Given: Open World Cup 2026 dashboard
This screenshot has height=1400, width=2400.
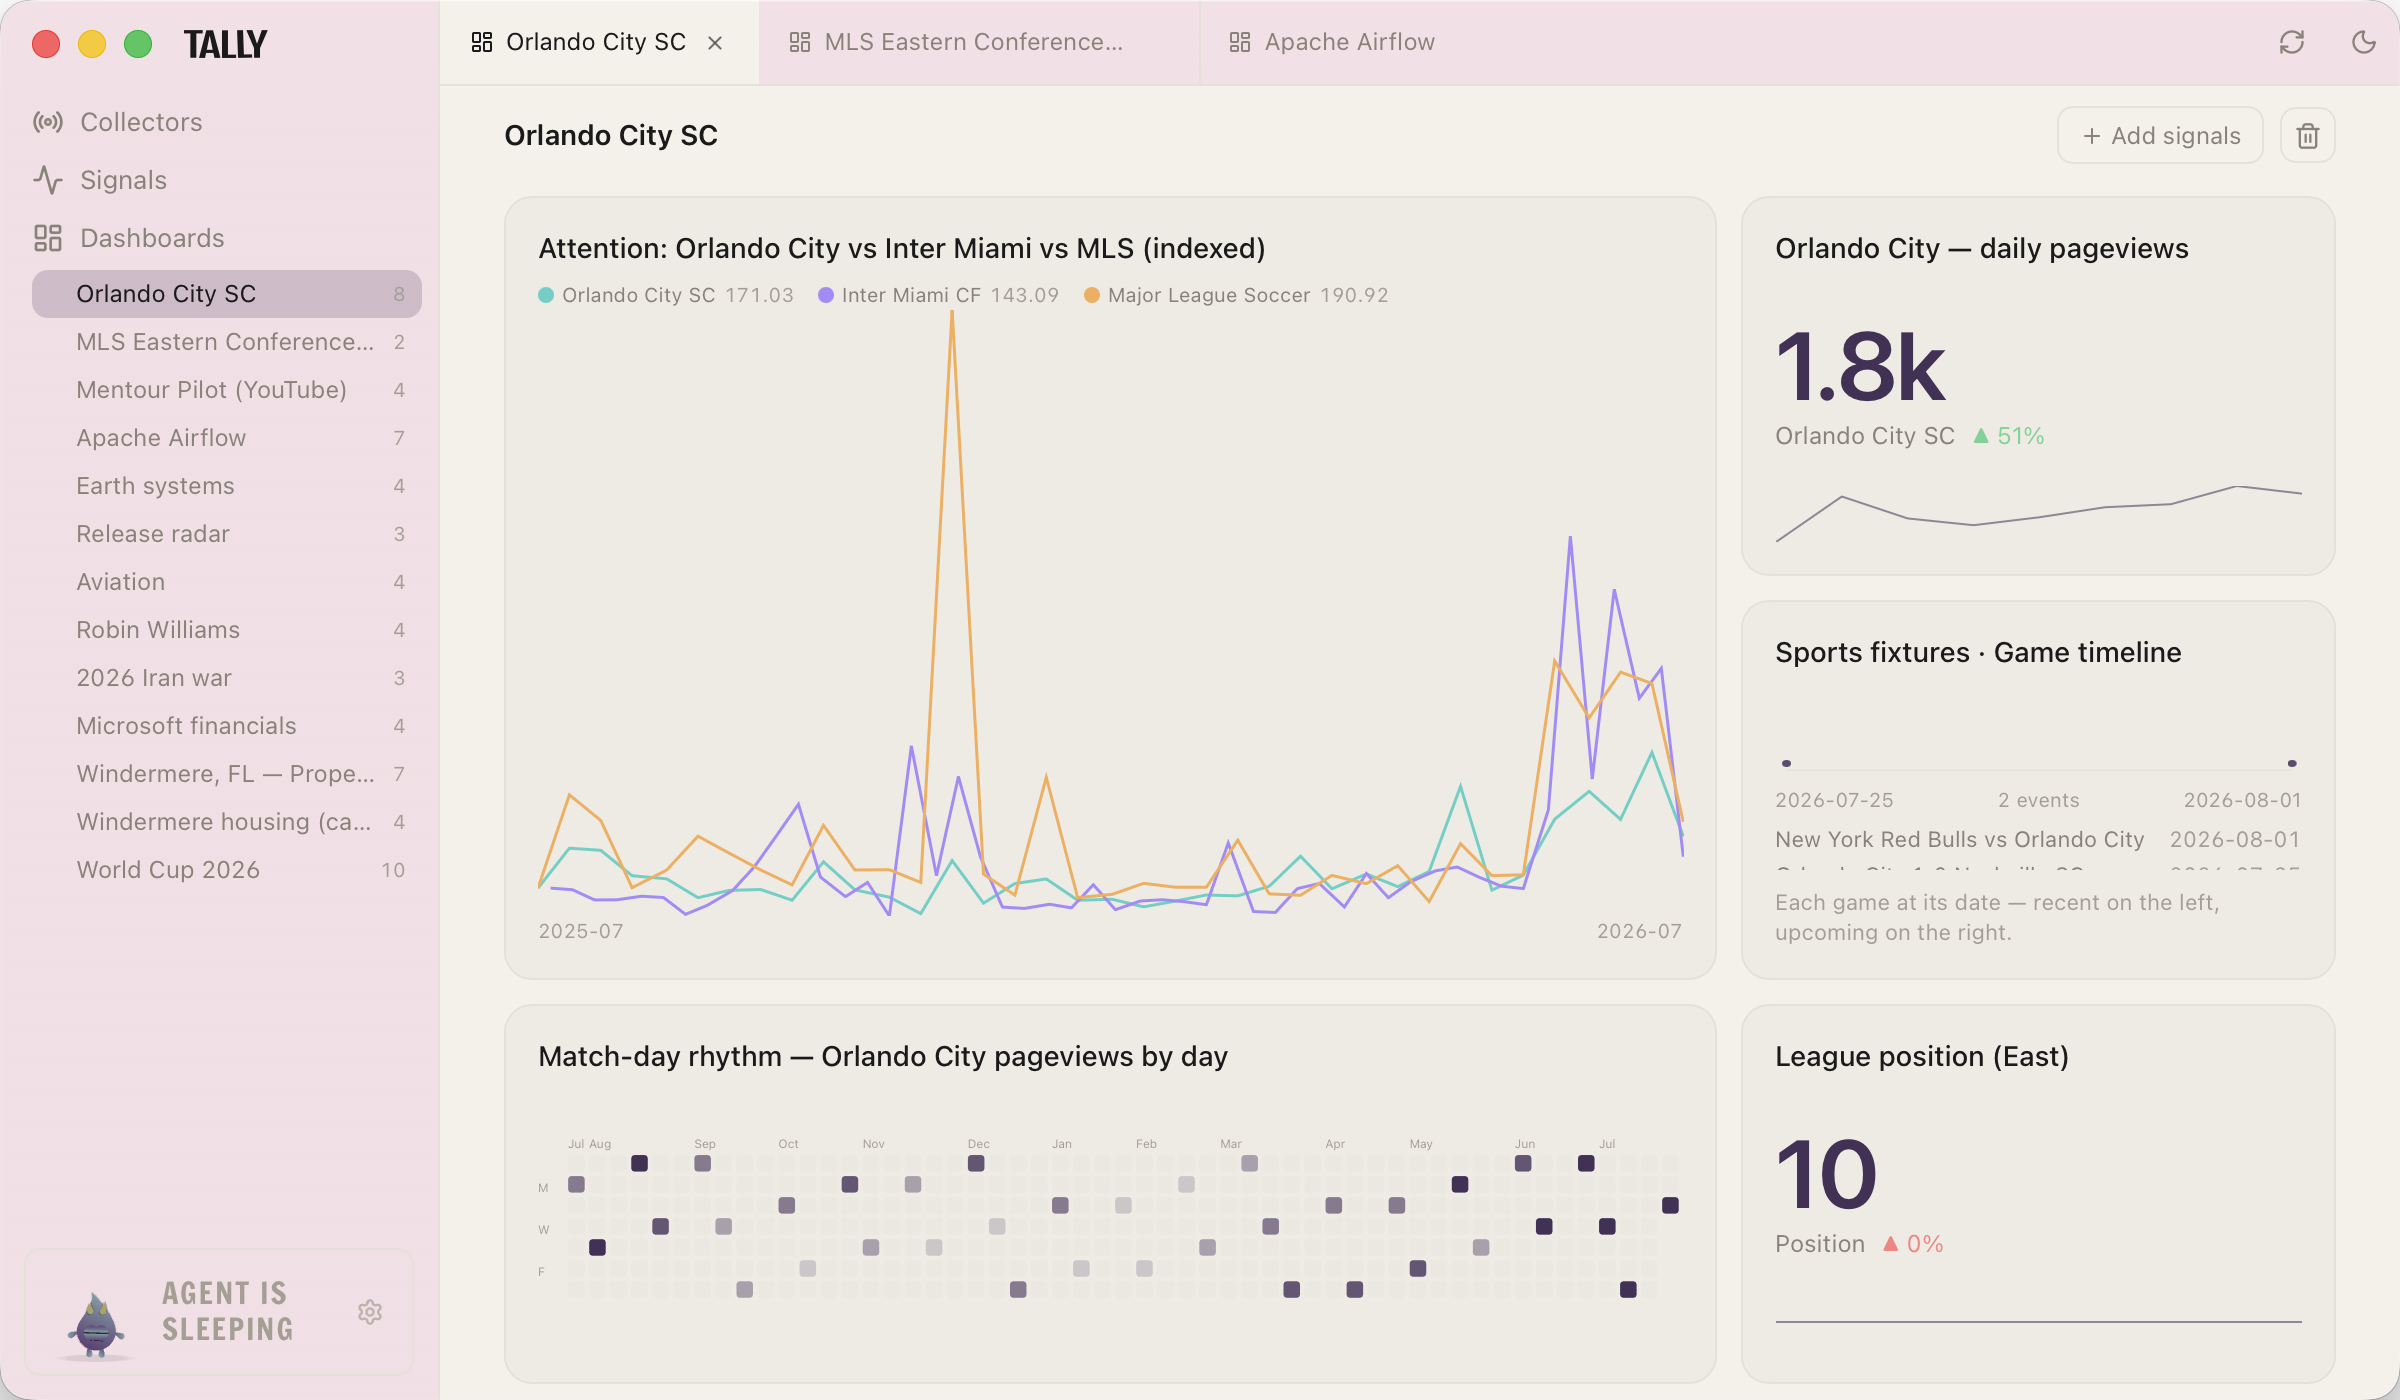Looking at the screenshot, I should coord(227,870).
